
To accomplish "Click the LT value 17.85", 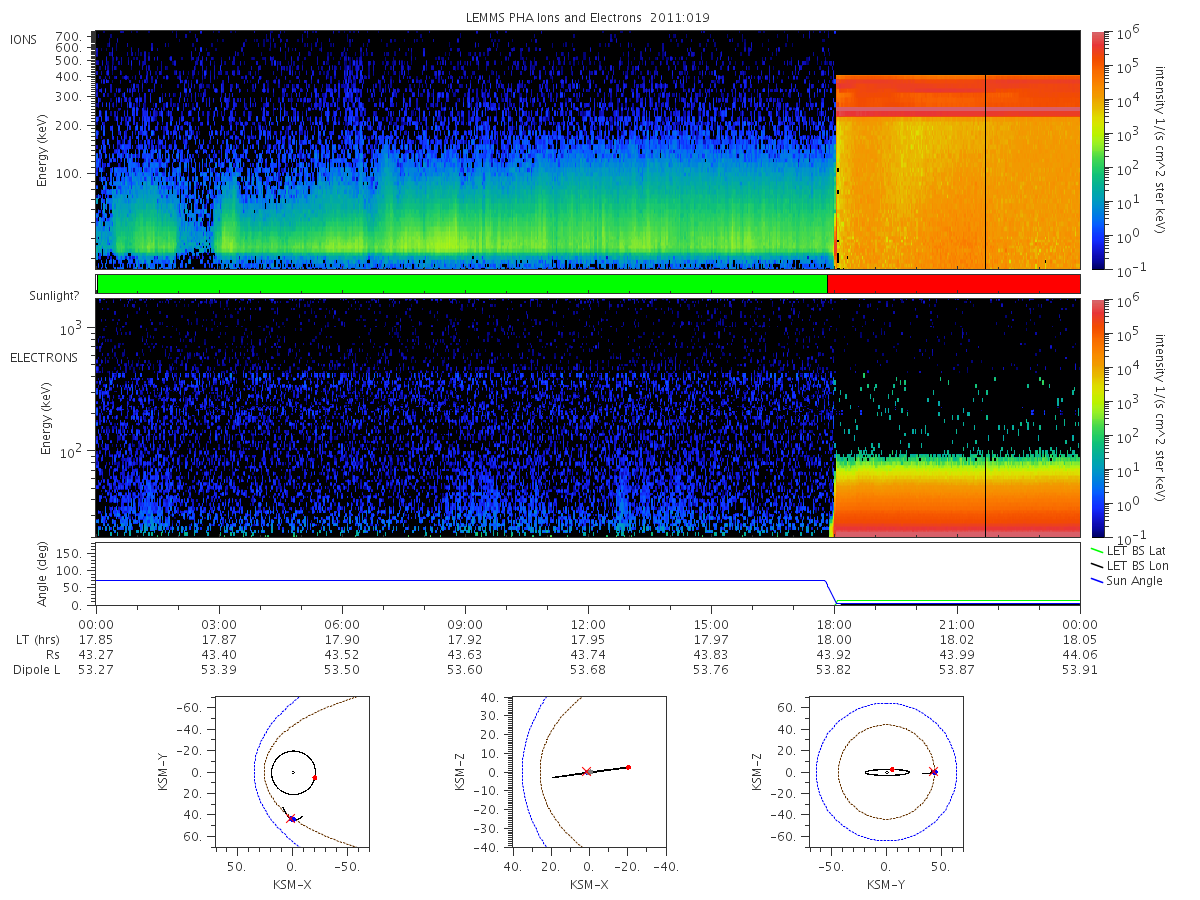I will tap(96, 639).
